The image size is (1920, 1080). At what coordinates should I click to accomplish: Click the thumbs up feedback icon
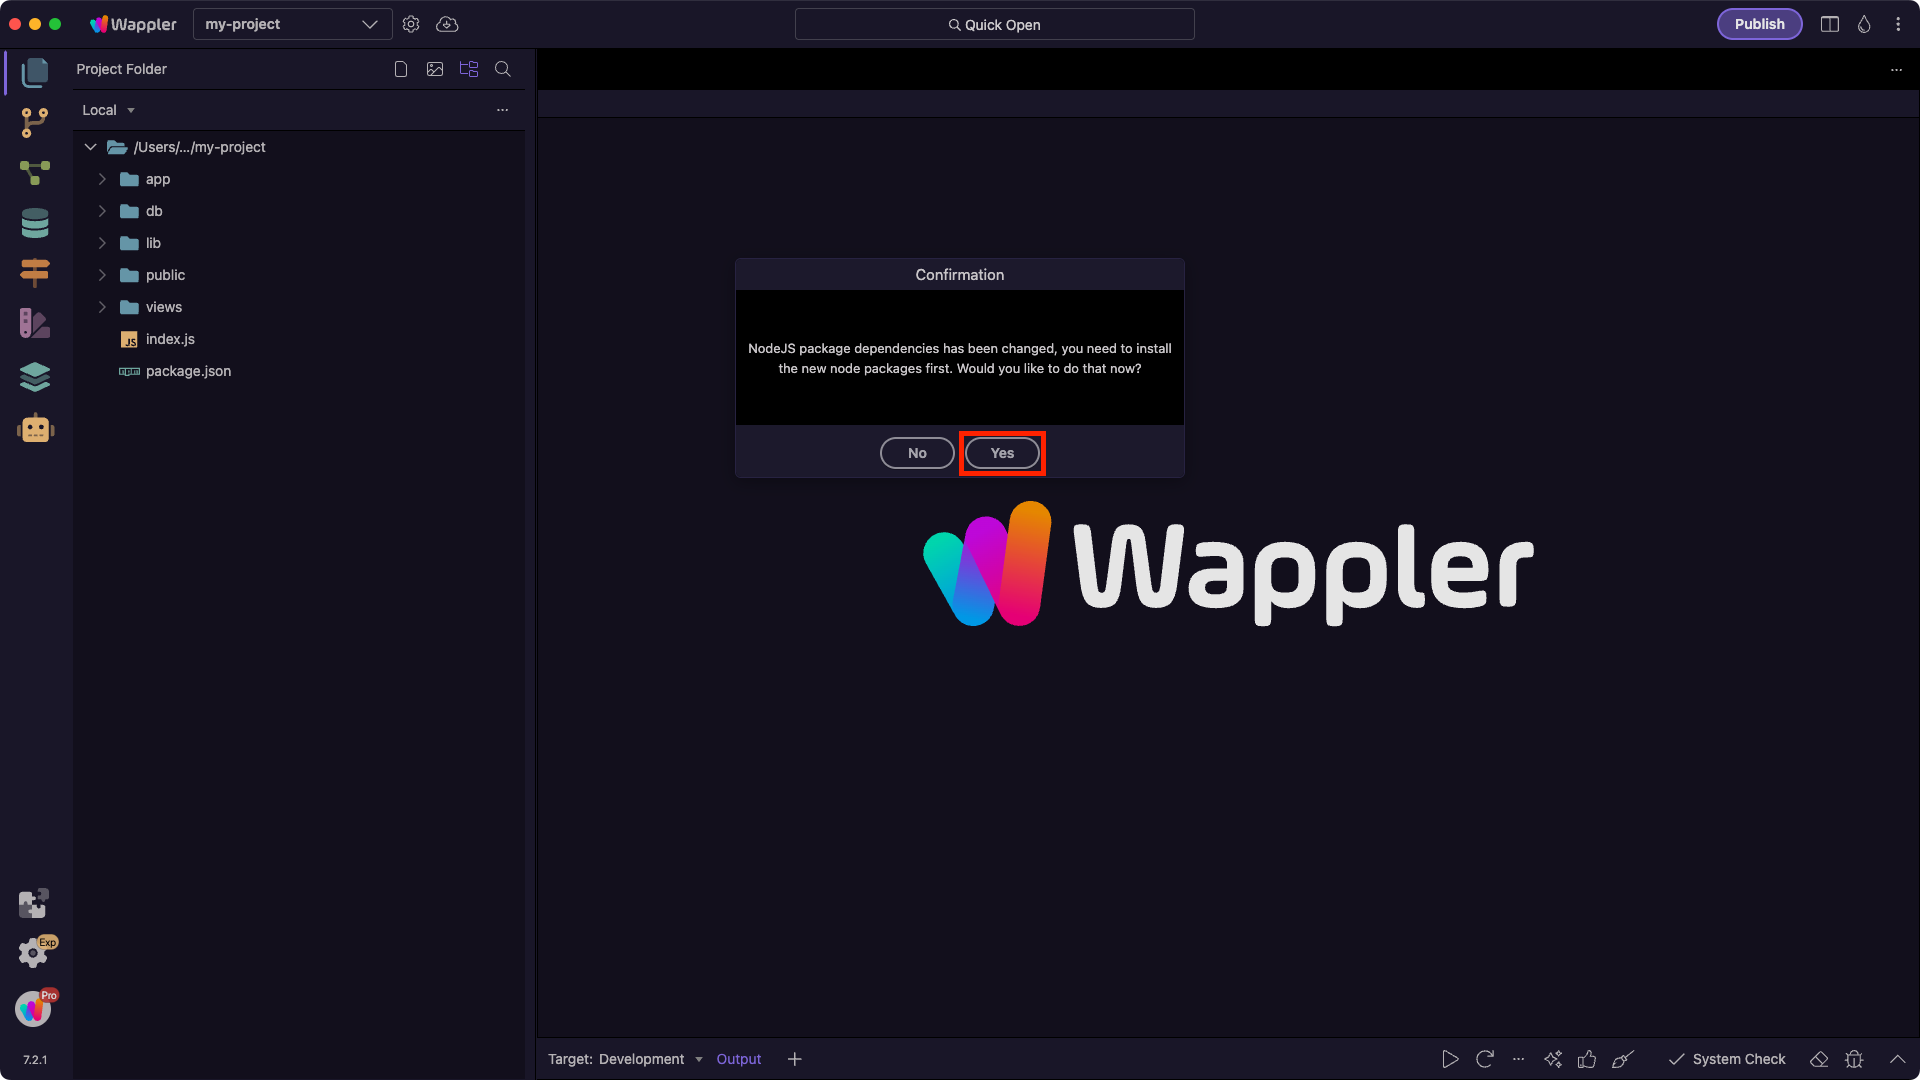[x=1587, y=1059]
